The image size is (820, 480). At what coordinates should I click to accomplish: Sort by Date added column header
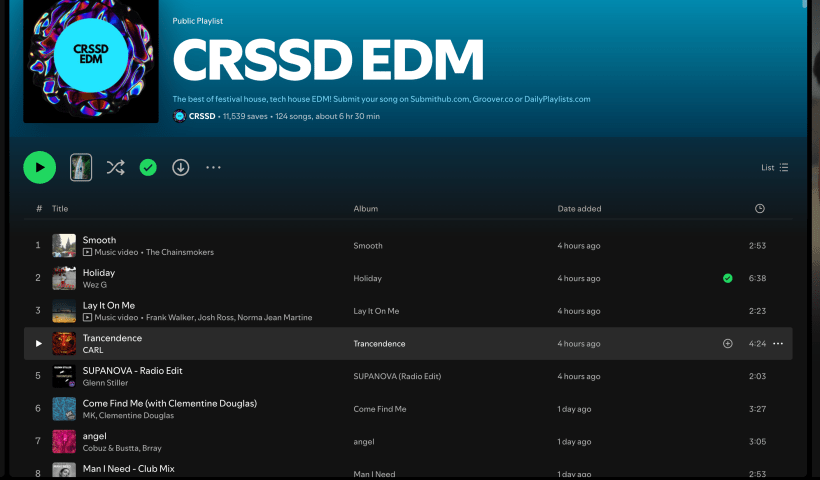(x=579, y=208)
